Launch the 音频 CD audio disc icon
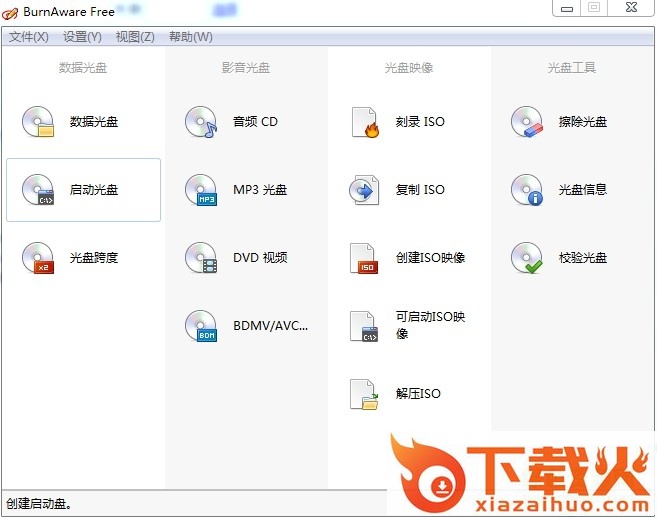The height and width of the screenshot is (517, 657). (201, 122)
